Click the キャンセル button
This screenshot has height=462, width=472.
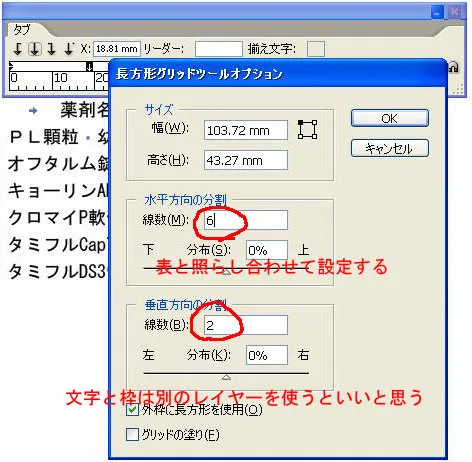pyautogui.click(x=389, y=148)
